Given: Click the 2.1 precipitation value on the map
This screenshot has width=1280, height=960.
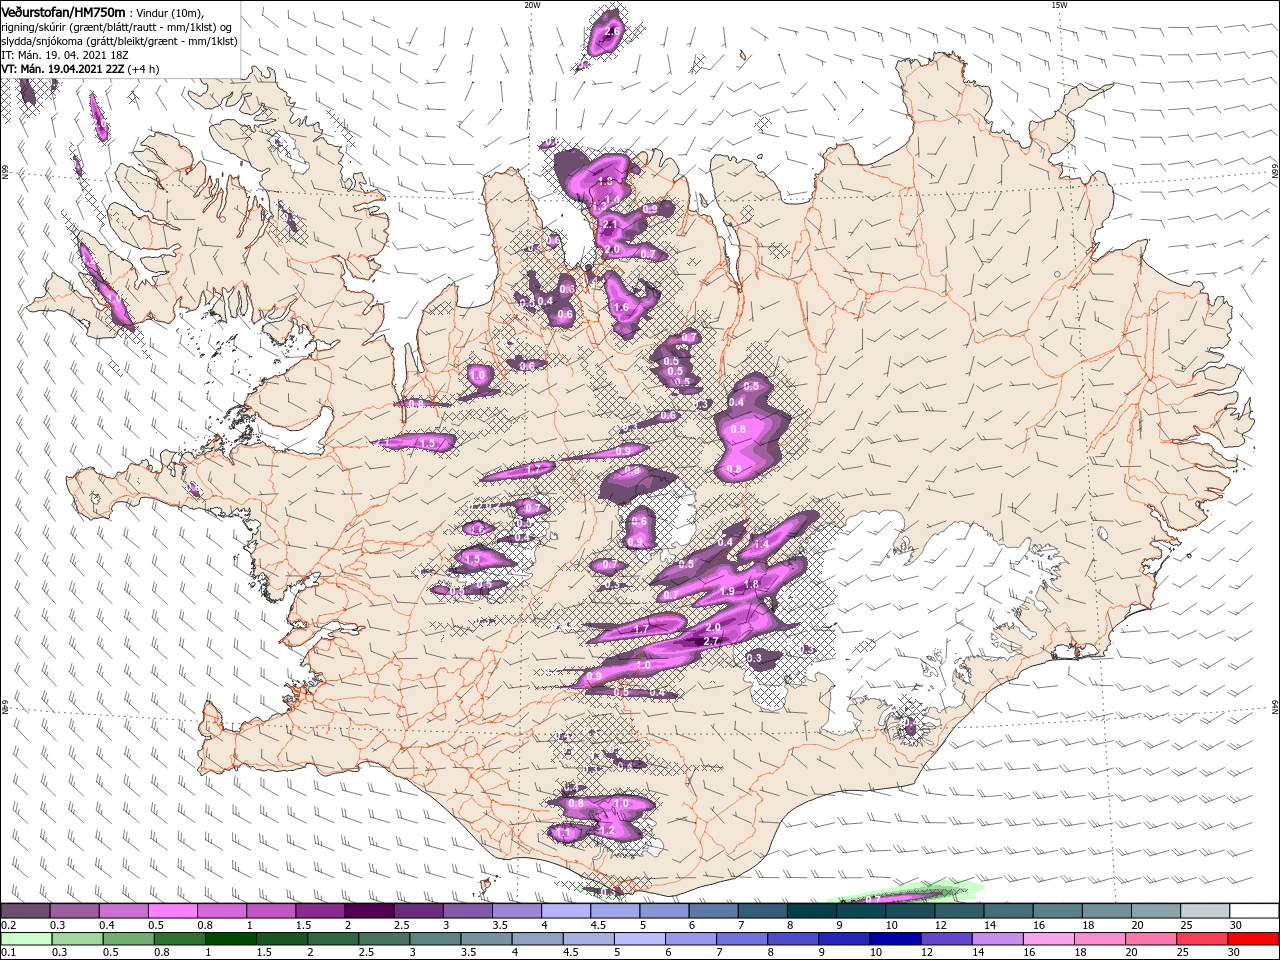Looking at the screenshot, I should tap(611, 226).
